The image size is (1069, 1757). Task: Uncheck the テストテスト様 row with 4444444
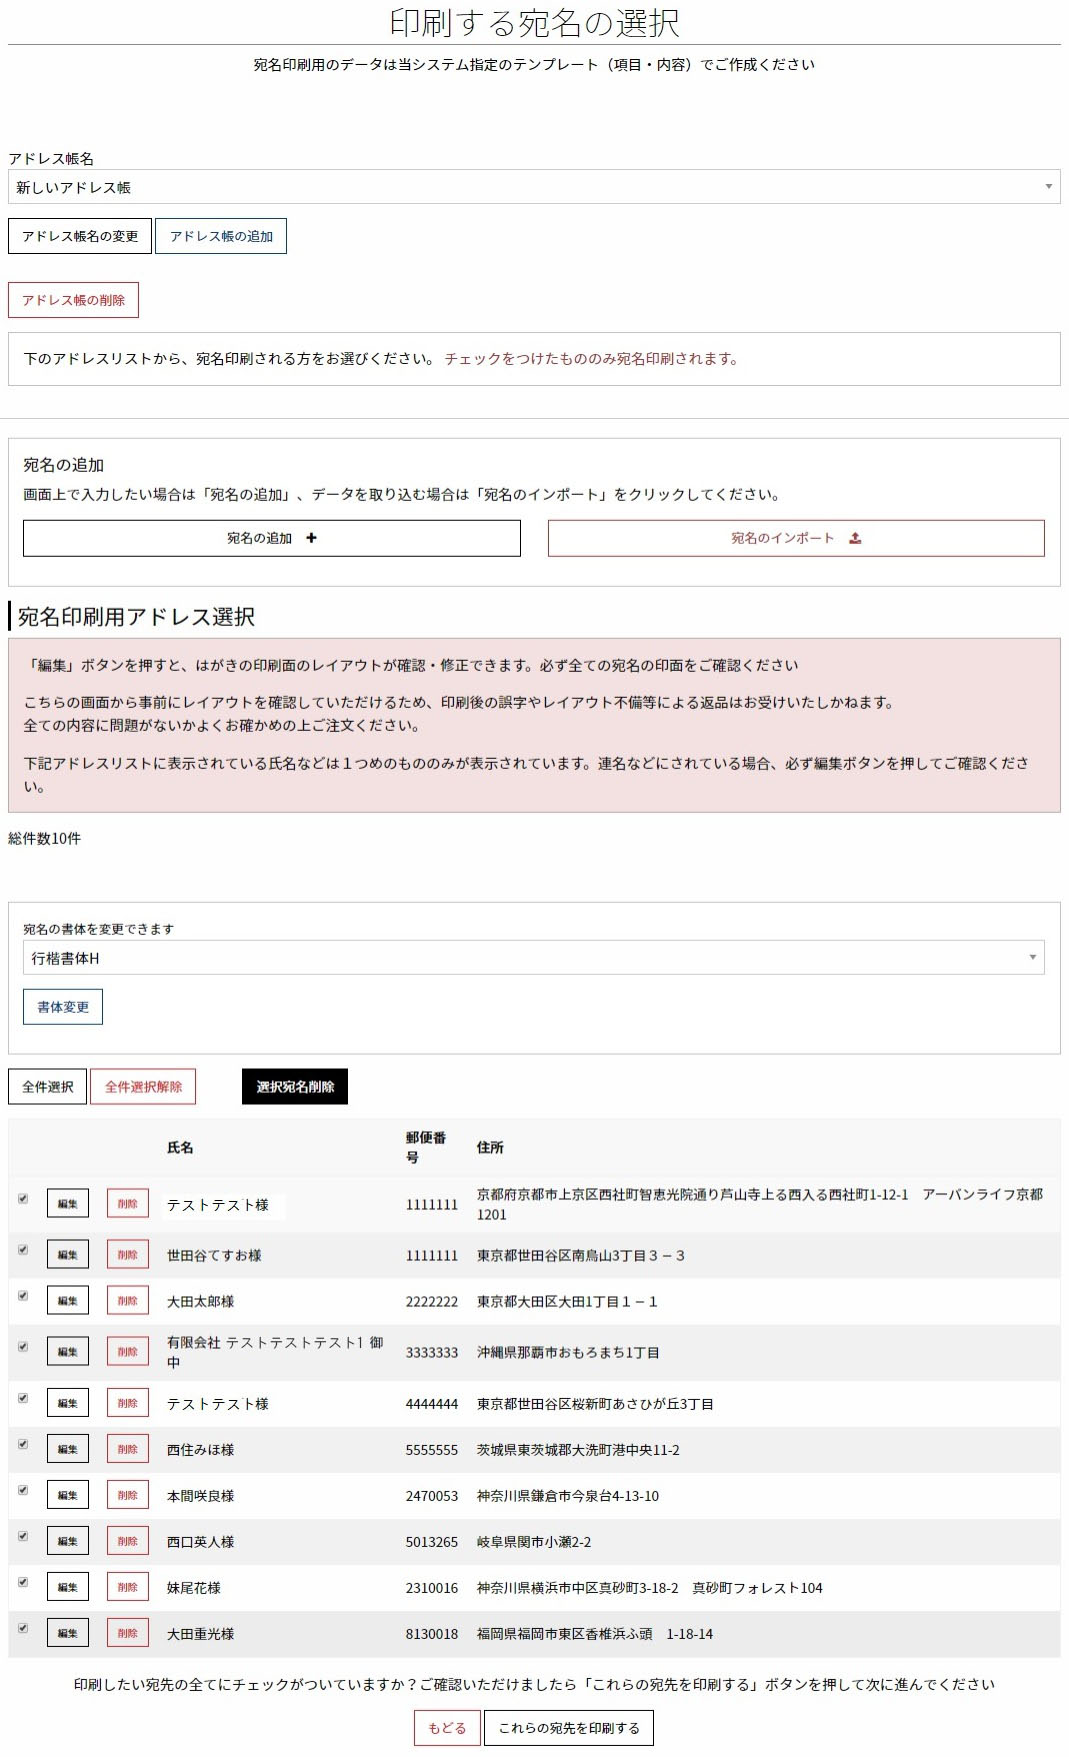click(x=23, y=1398)
